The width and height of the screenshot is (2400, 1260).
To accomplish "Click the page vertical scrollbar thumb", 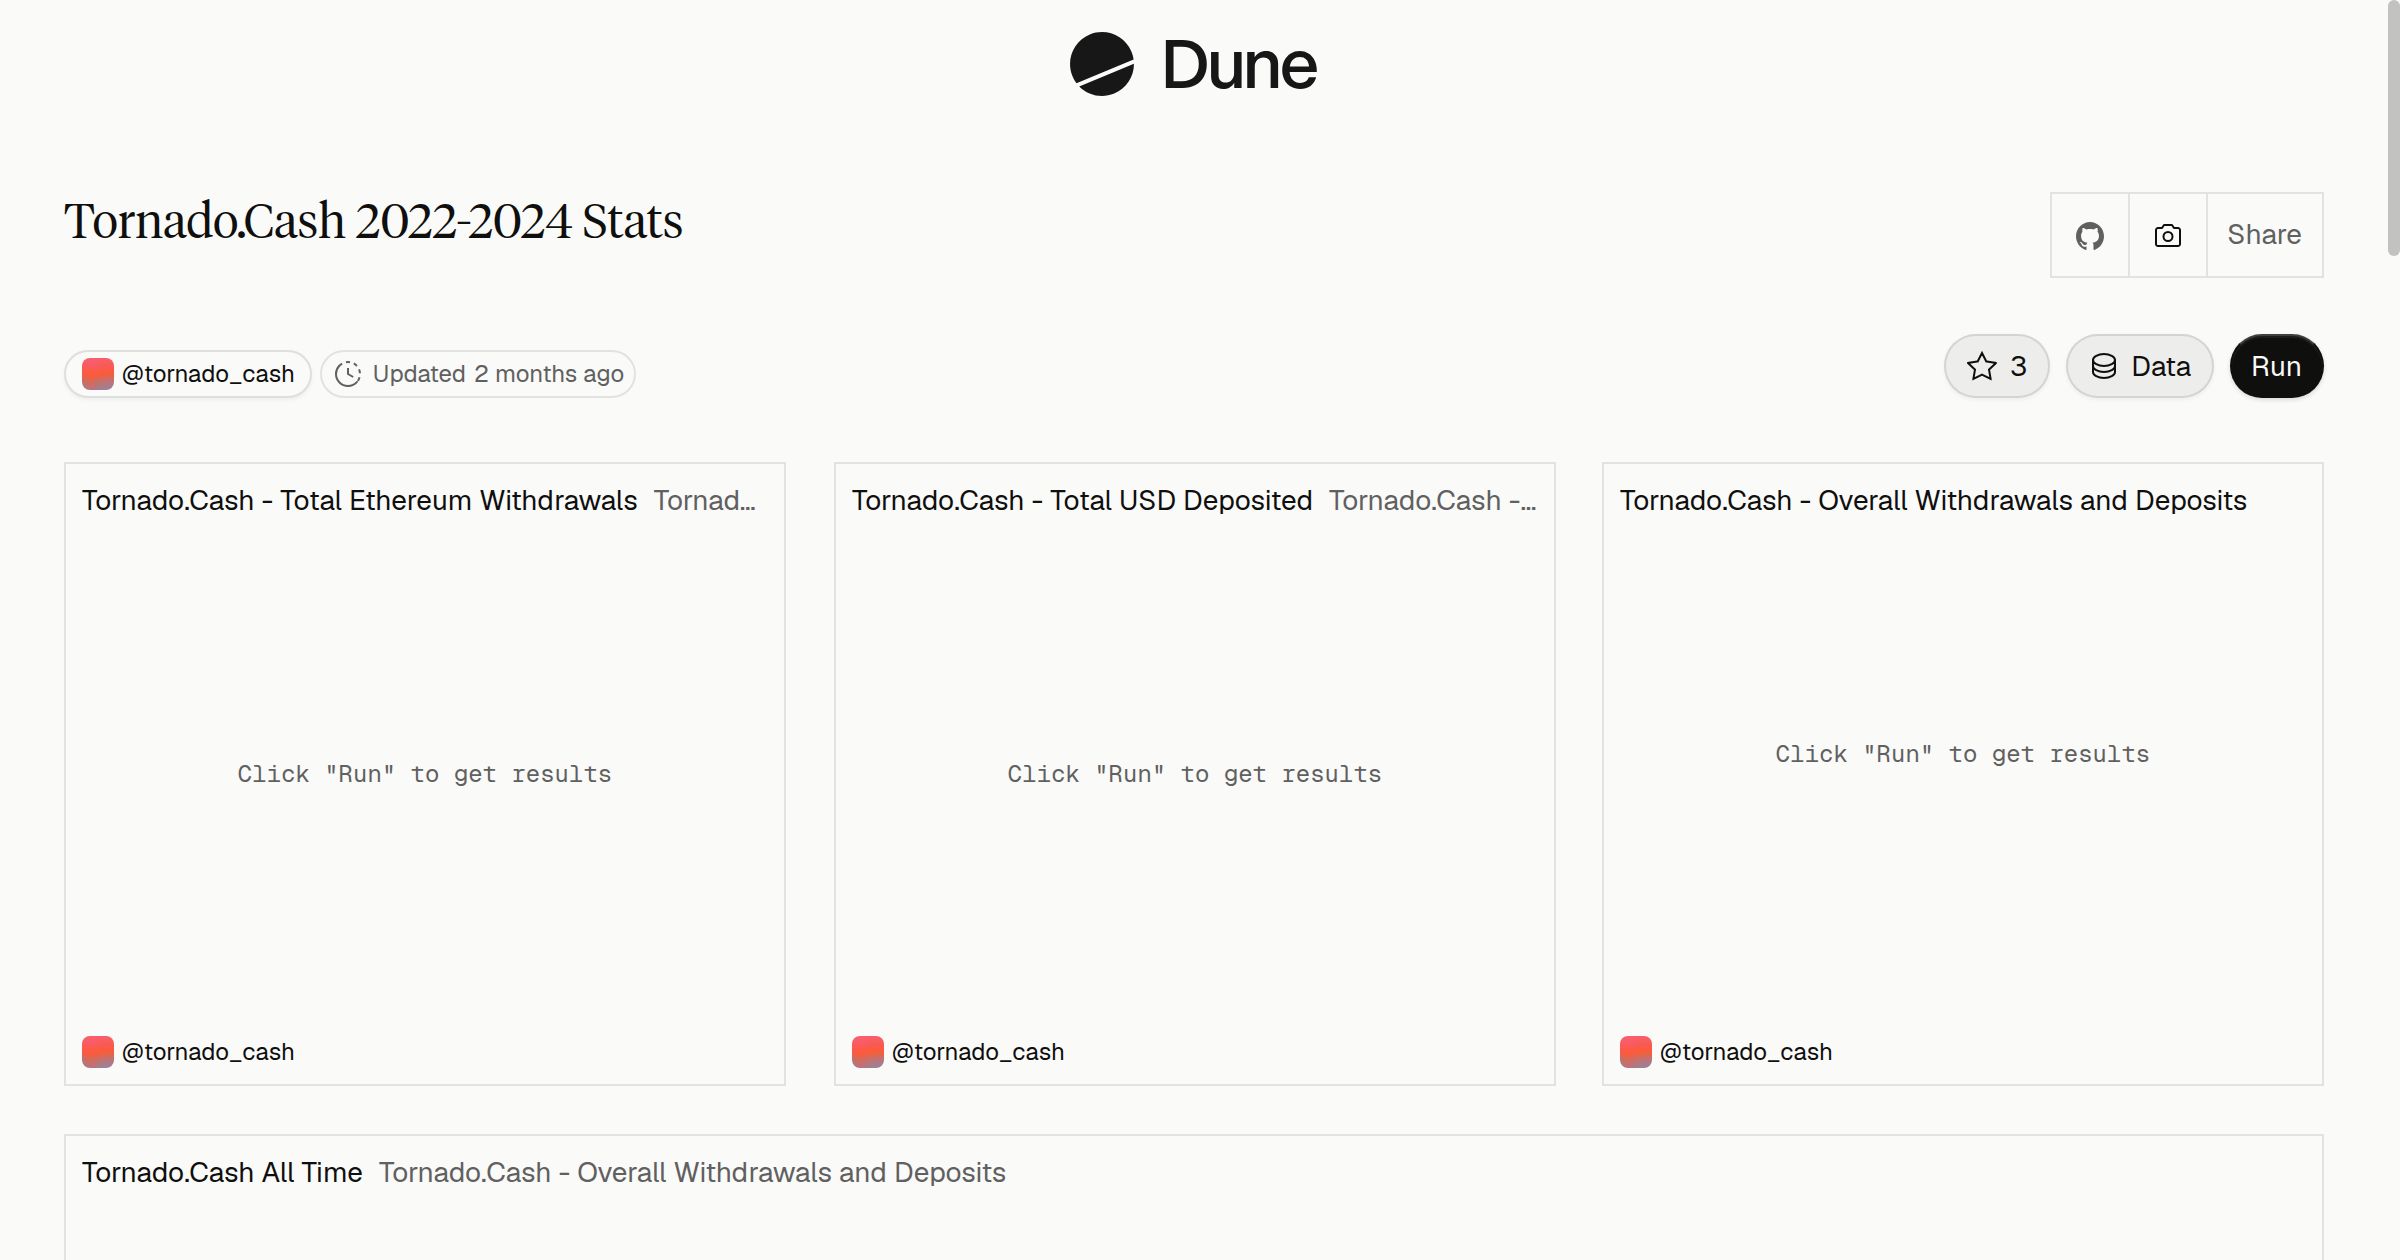I will tap(2393, 128).
